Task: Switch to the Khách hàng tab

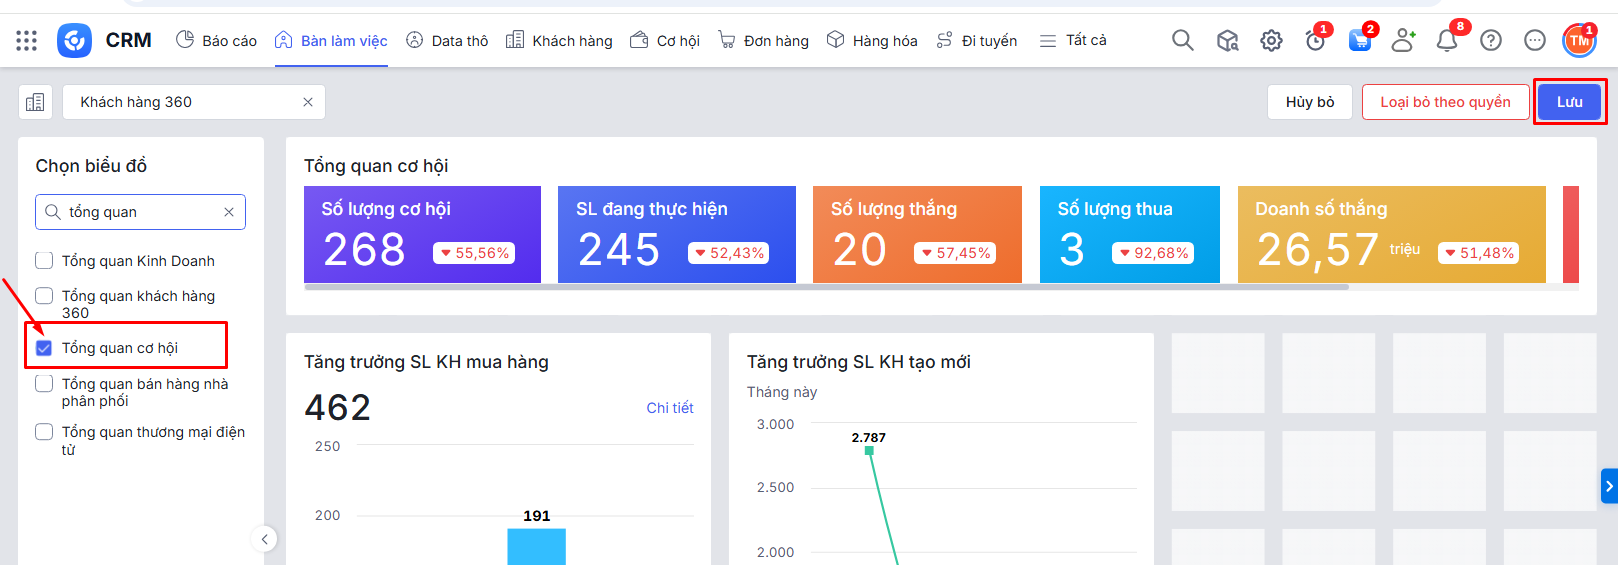Action: [x=559, y=41]
